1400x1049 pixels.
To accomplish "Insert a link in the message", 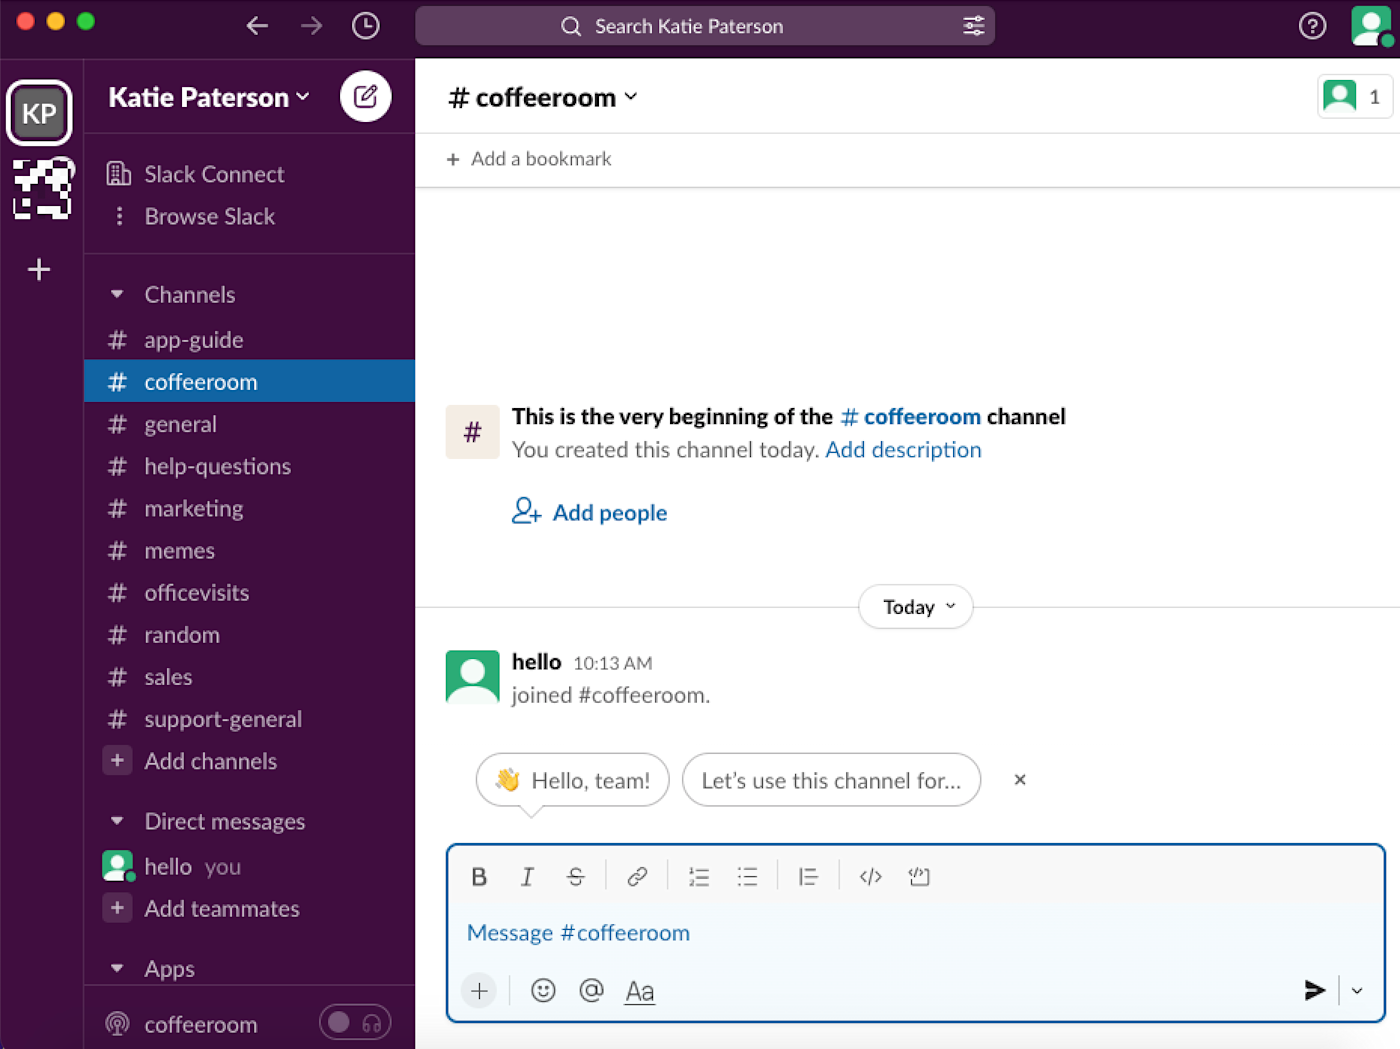I will coord(637,877).
